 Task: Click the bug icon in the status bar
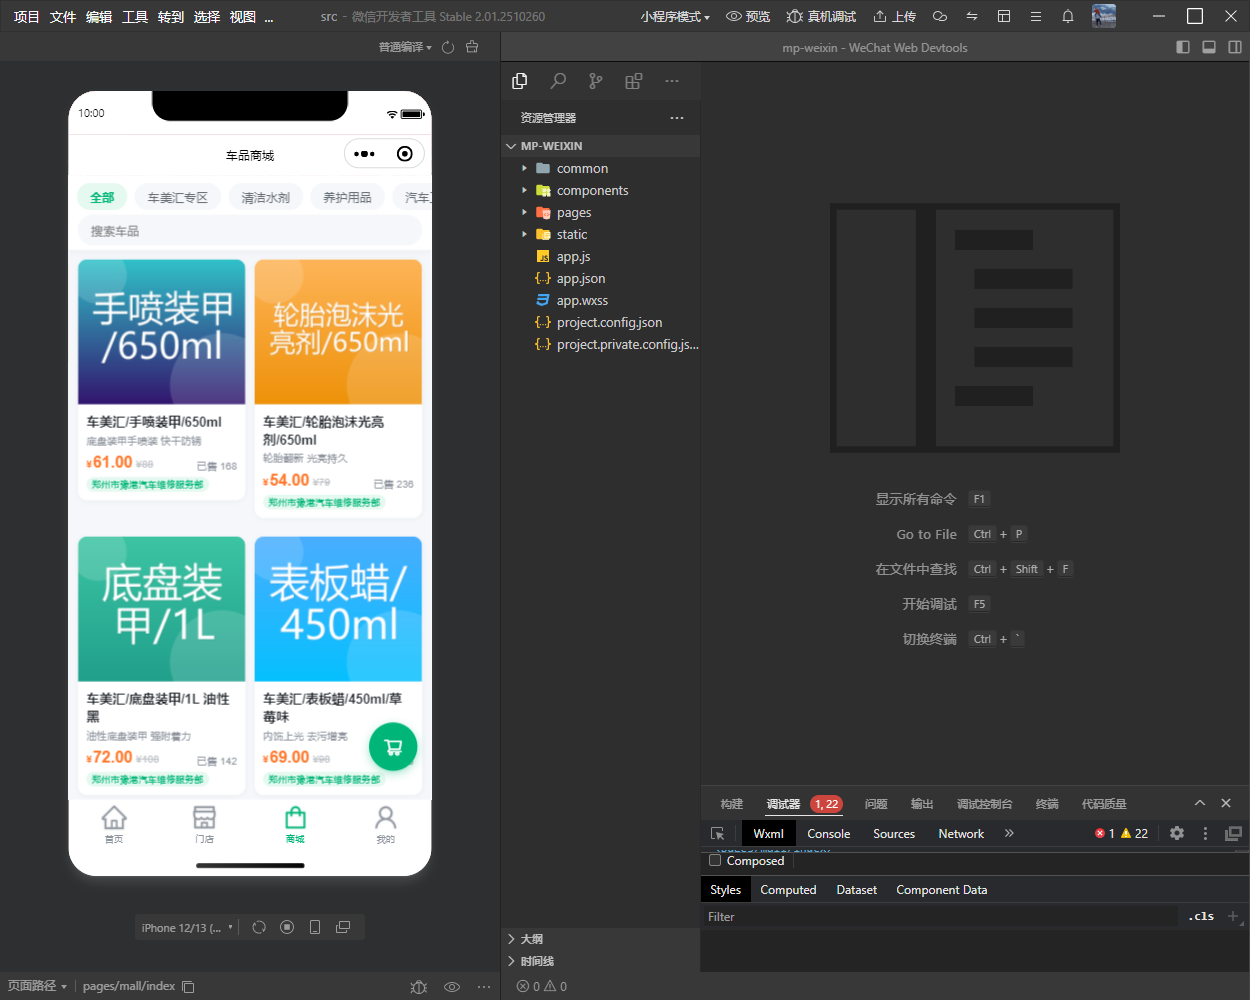point(419,986)
